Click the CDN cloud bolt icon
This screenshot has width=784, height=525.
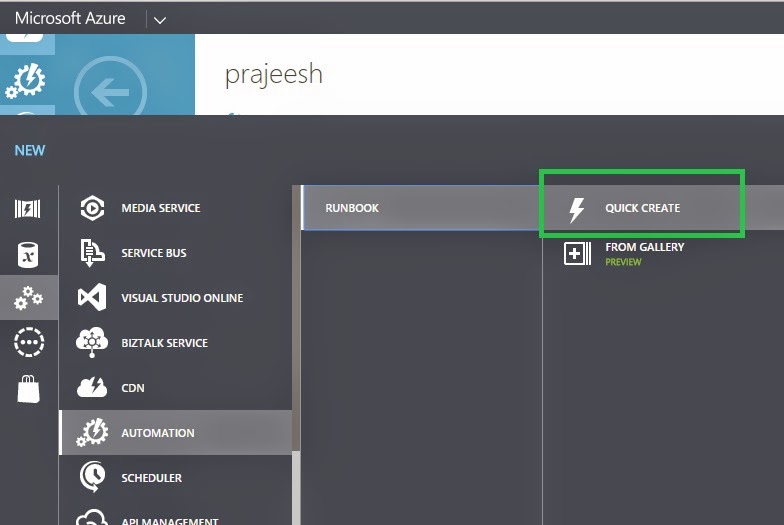pos(92,388)
